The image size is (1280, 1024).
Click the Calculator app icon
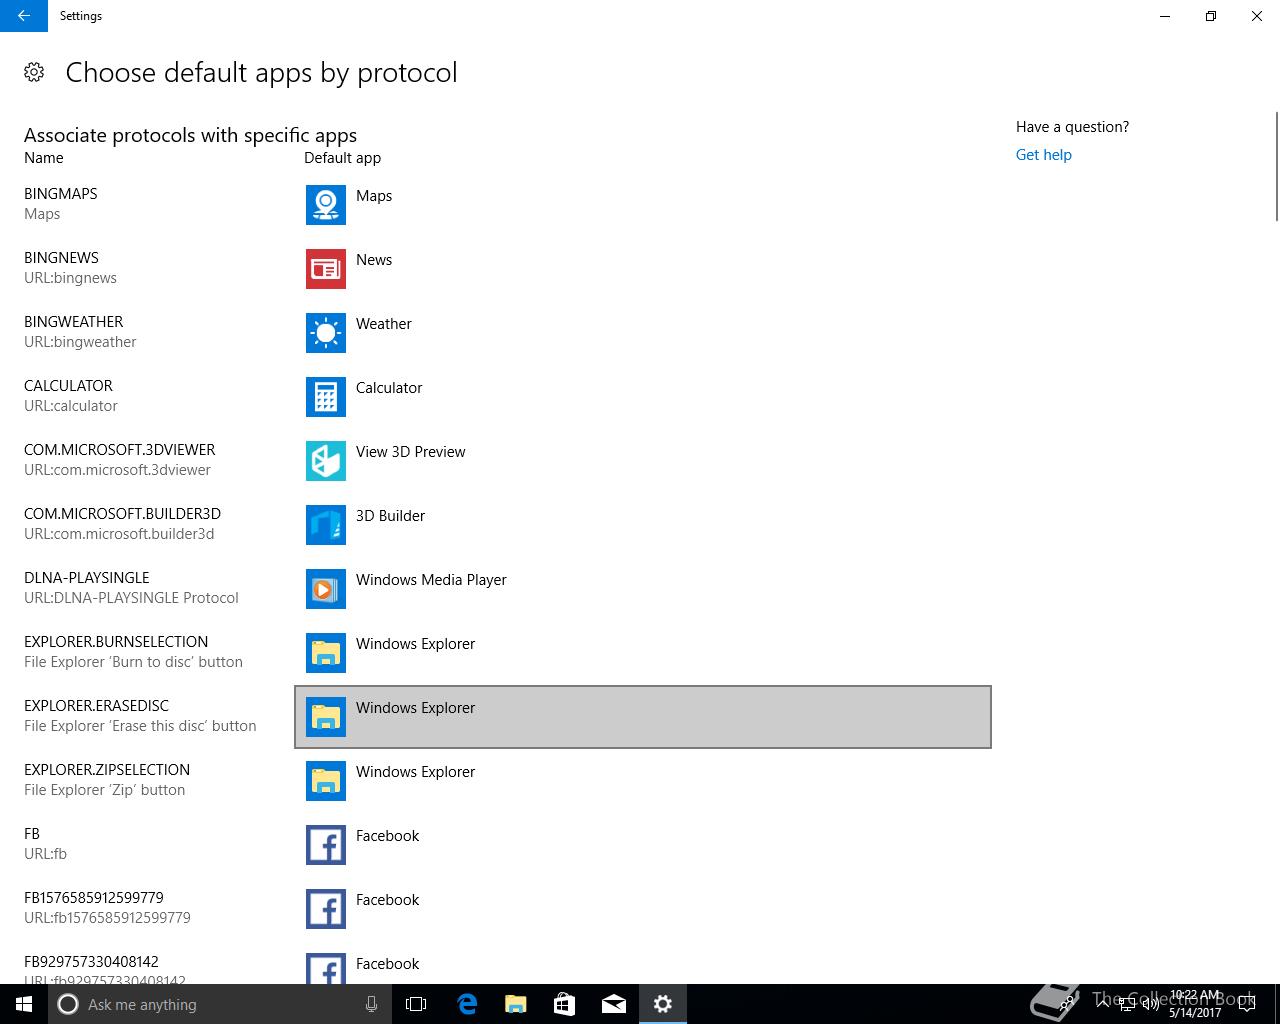click(326, 397)
